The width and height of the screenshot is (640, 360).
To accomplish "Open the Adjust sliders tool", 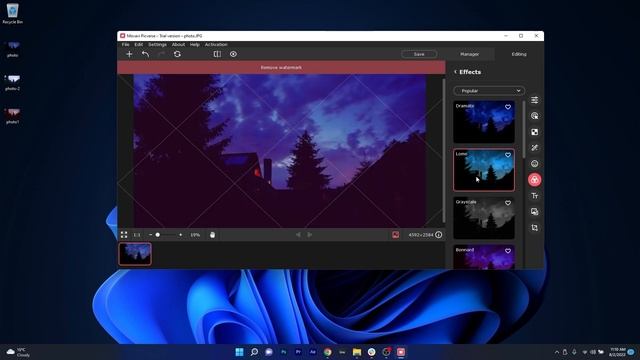I will coord(534,100).
